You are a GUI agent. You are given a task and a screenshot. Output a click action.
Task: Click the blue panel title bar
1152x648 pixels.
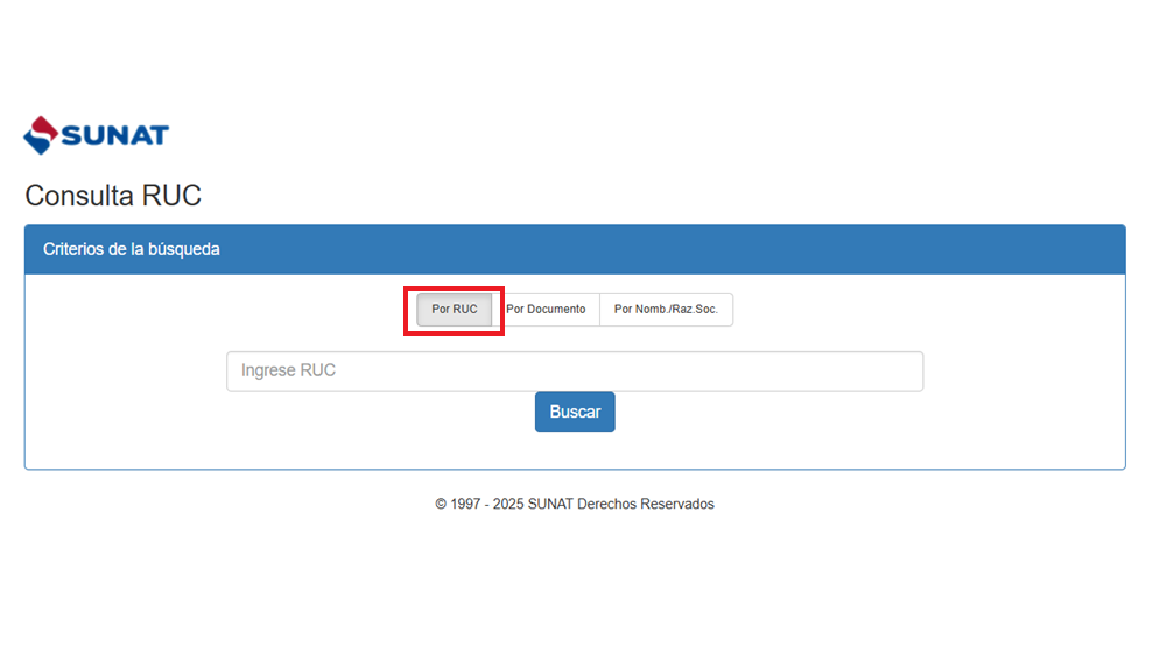[574, 249]
